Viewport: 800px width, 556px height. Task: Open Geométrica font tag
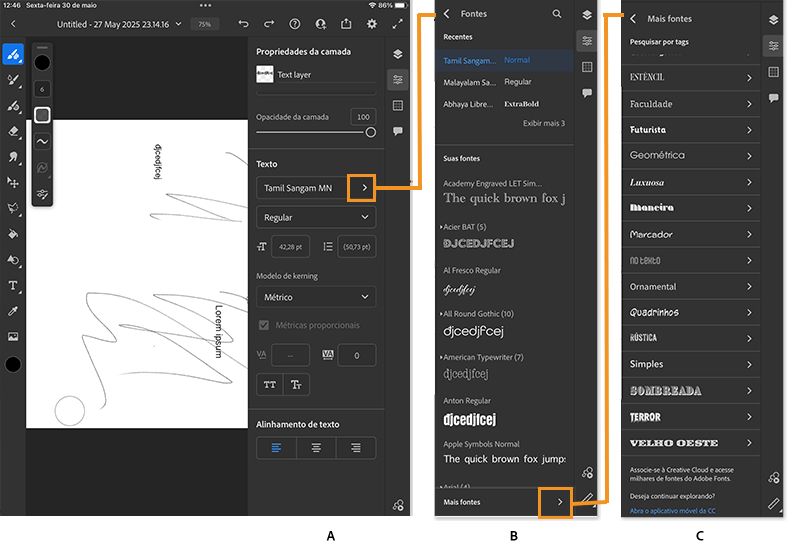(x=691, y=156)
